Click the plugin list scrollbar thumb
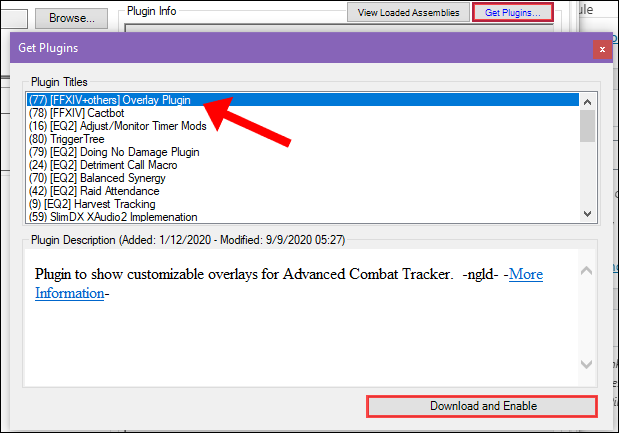 [x=587, y=126]
